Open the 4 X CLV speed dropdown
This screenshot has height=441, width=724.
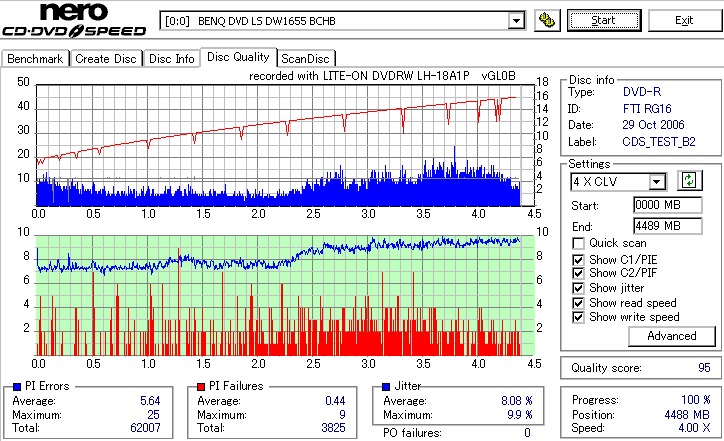(x=656, y=182)
